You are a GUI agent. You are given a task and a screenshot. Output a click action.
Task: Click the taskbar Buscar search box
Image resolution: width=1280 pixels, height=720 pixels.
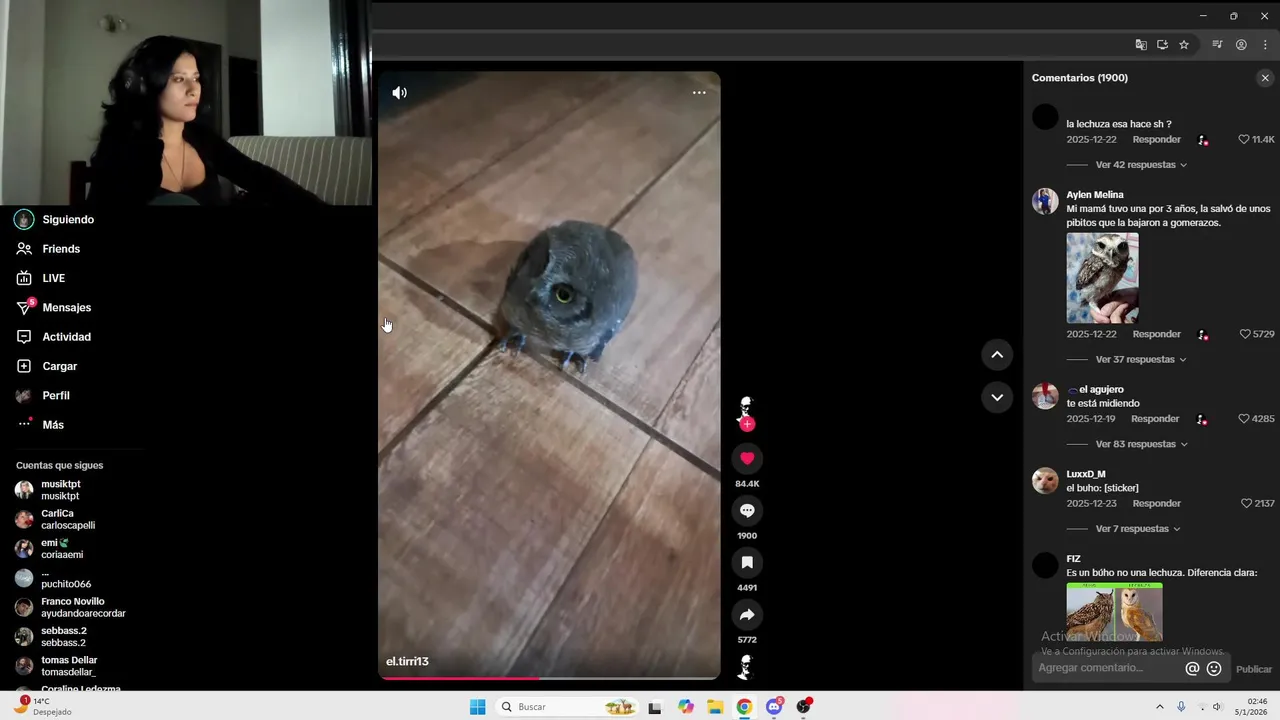(566, 707)
